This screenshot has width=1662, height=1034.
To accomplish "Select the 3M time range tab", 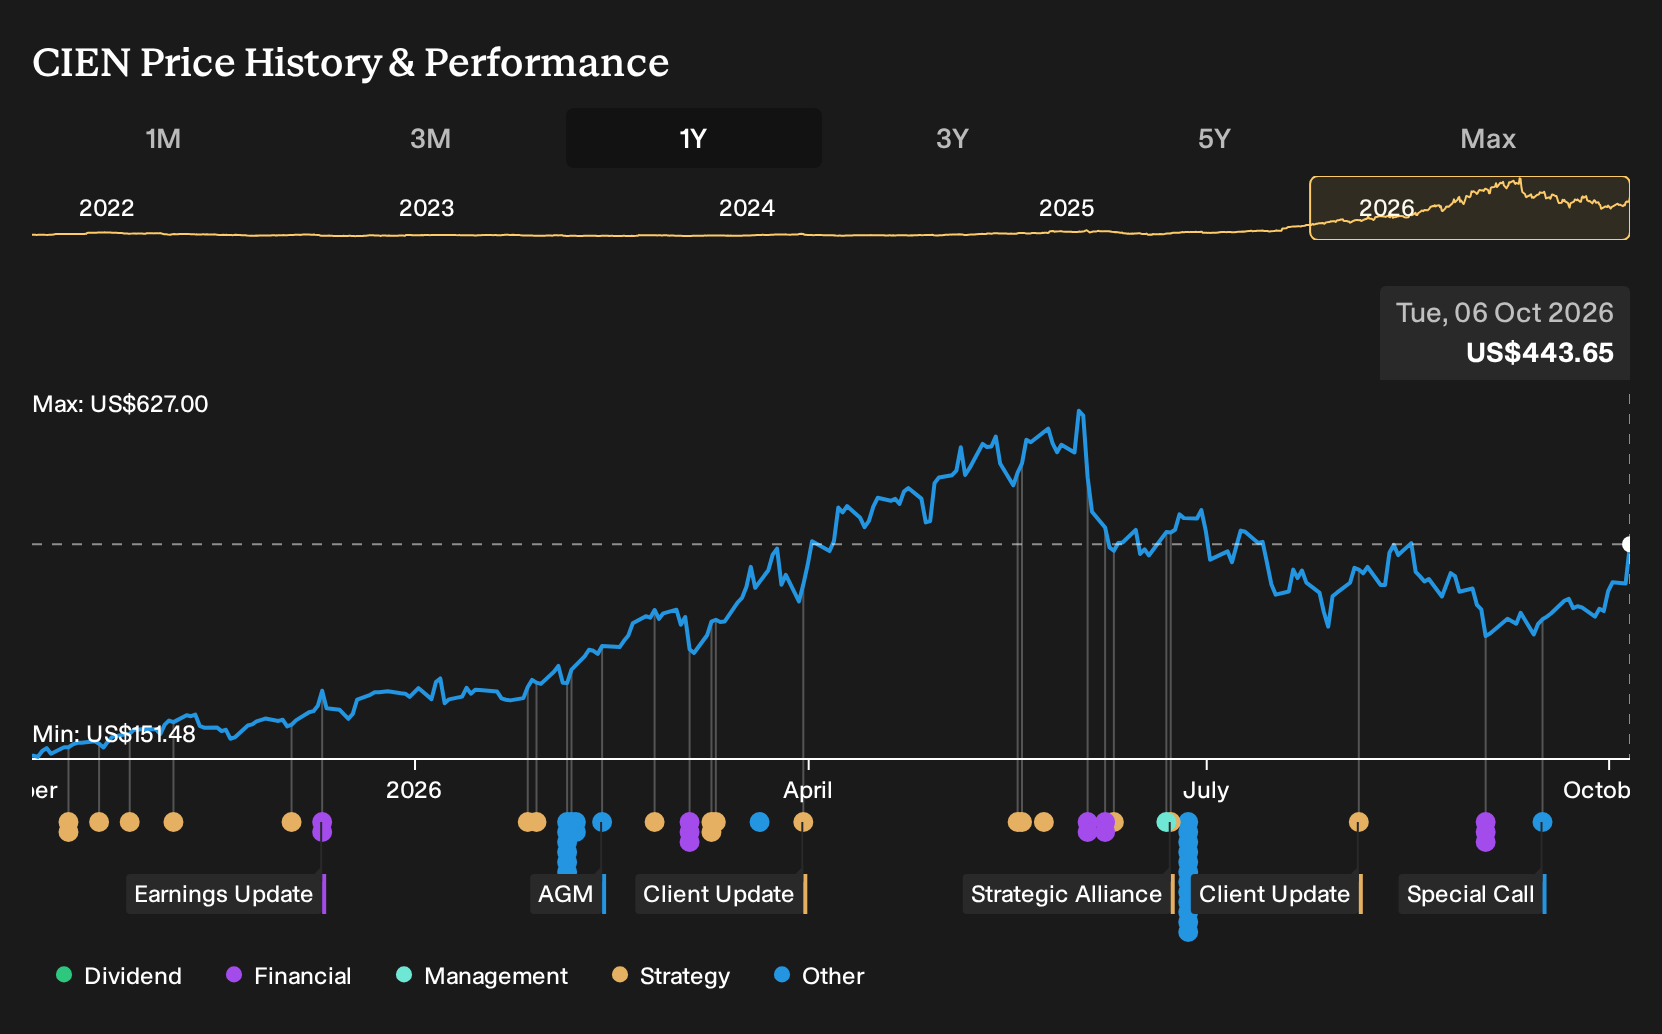I will coord(431,138).
